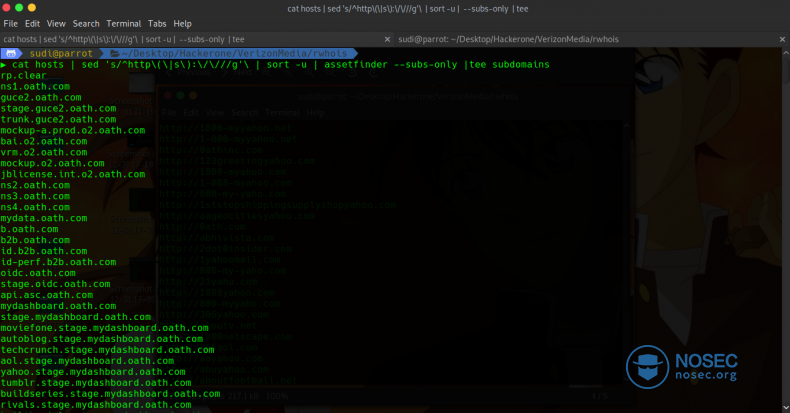The image size is (790, 413).
Task: Click the autoblog.stage.mydashboard.oath.com line
Action: point(101,339)
